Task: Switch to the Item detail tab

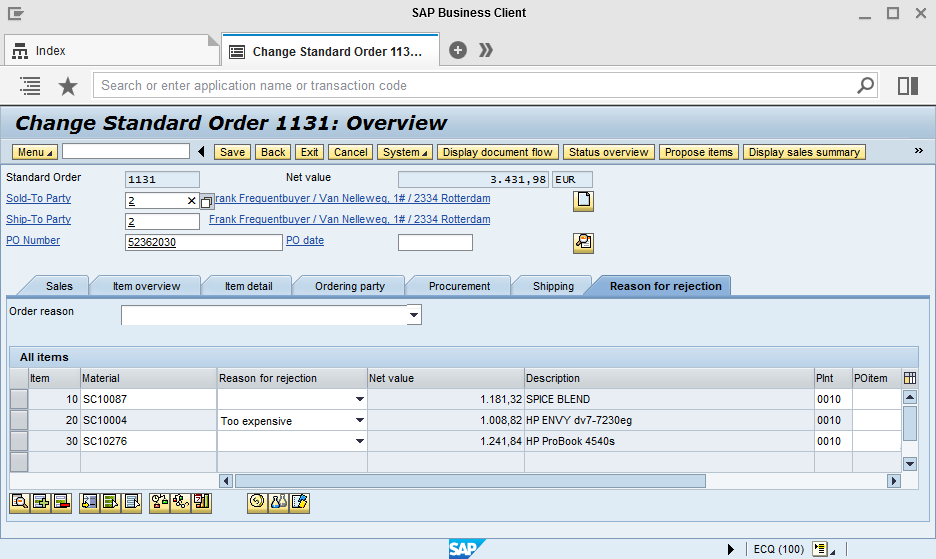Action: tap(248, 286)
